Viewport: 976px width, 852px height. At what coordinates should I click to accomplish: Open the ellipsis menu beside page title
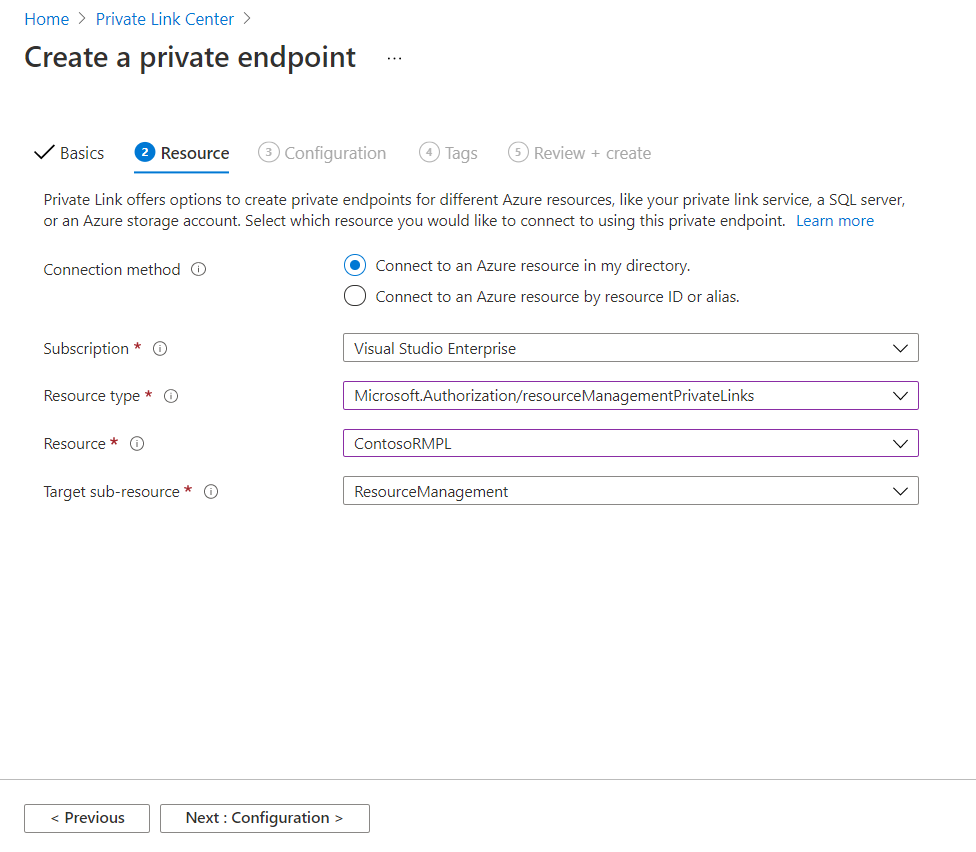pyautogui.click(x=394, y=59)
